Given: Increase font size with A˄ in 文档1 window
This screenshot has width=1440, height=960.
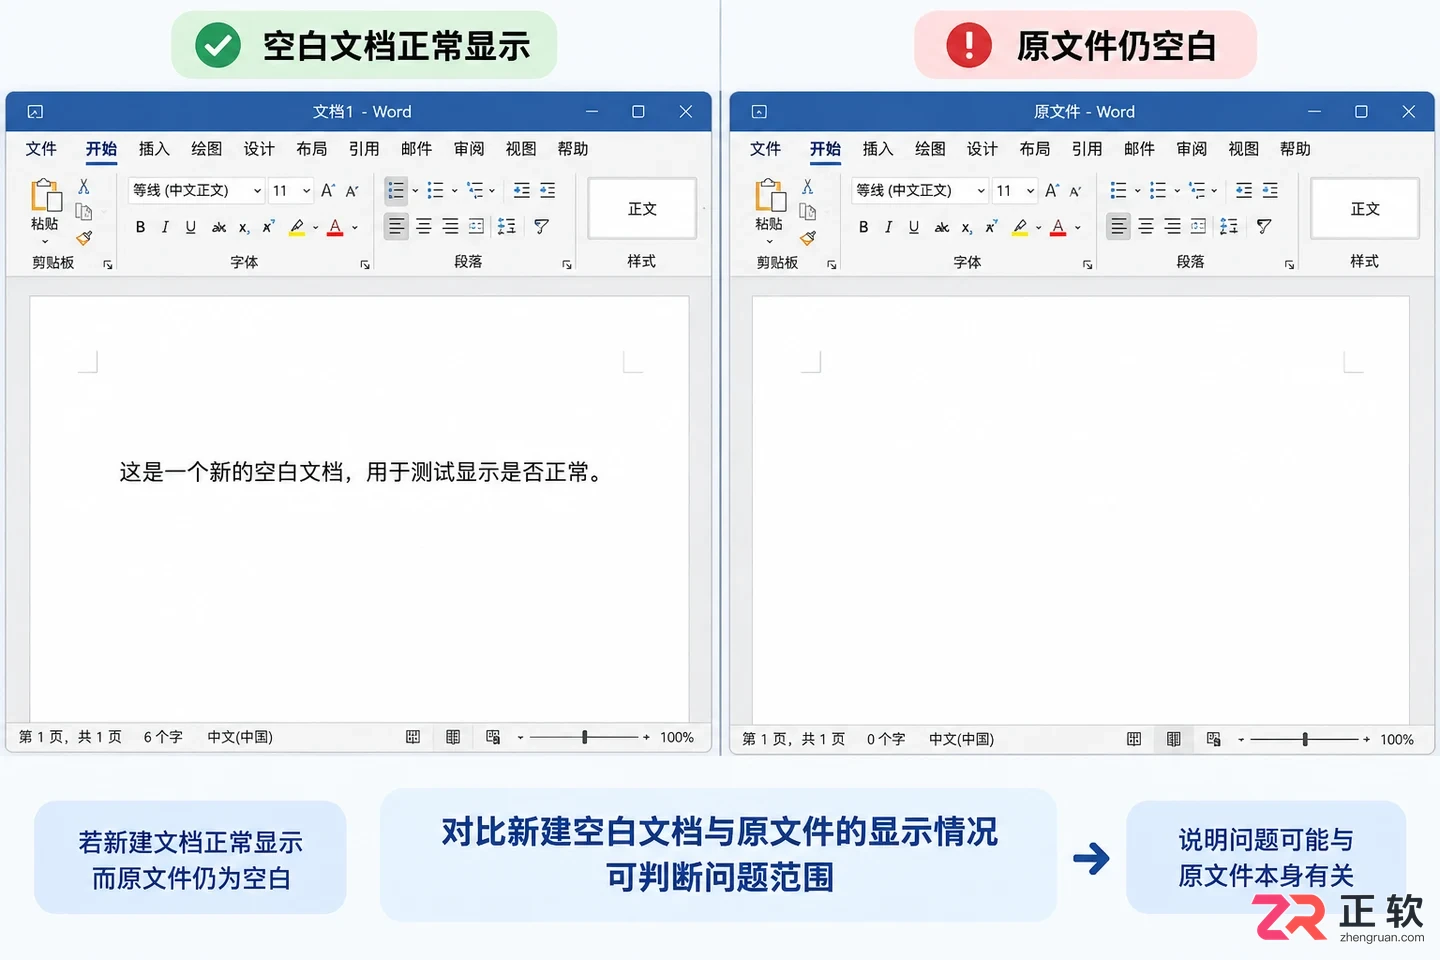Looking at the screenshot, I should (x=327, y=190).
